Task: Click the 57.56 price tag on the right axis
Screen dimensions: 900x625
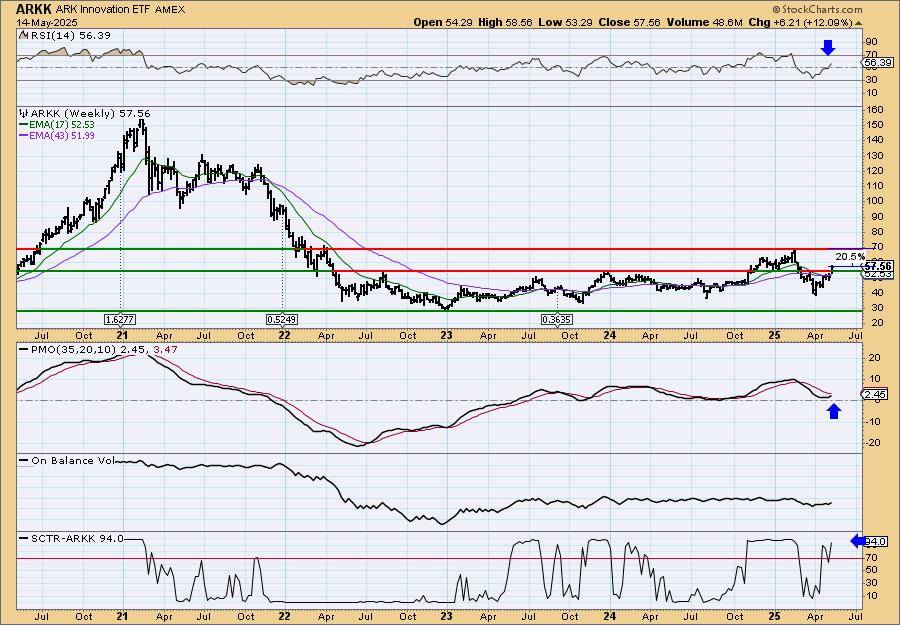Action: coord(878,266)
